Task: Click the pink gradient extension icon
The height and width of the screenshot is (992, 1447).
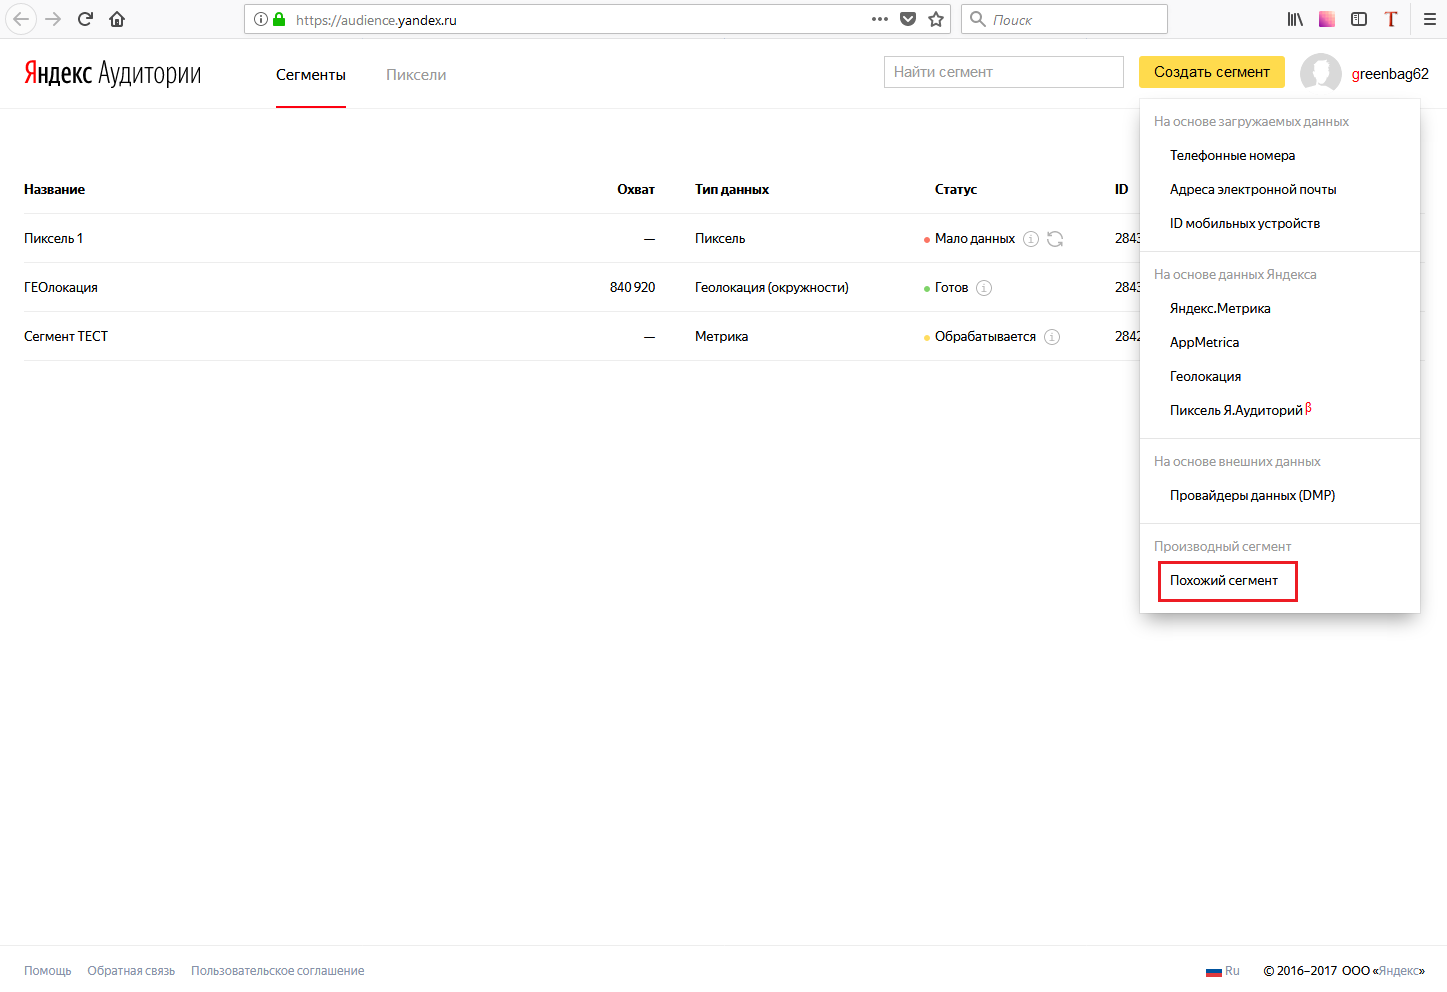Action: pyautogui.click(x=1327, y=19)
